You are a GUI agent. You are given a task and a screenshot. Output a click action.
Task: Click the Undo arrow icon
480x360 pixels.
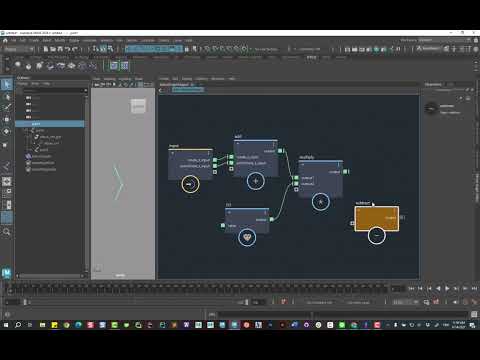[x=68, y=49]
